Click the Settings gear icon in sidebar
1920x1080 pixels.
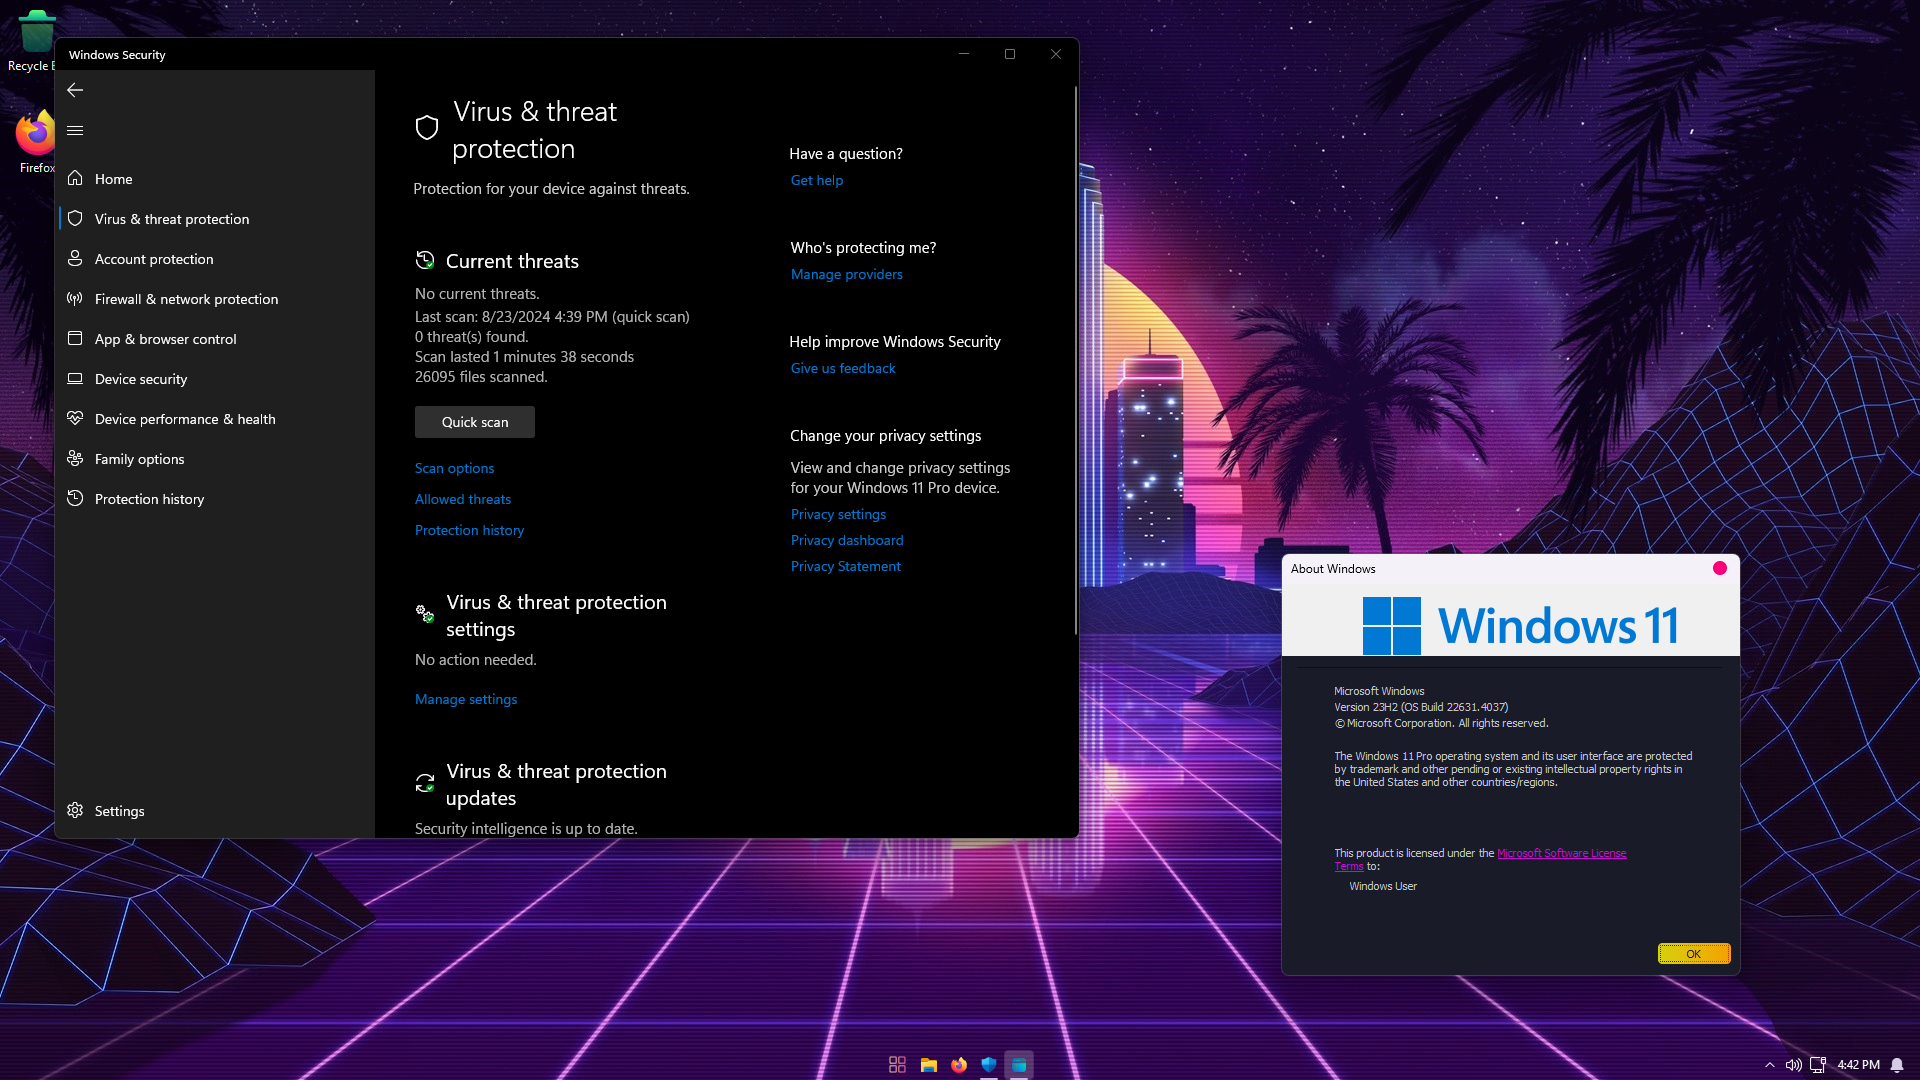point(75,810)
